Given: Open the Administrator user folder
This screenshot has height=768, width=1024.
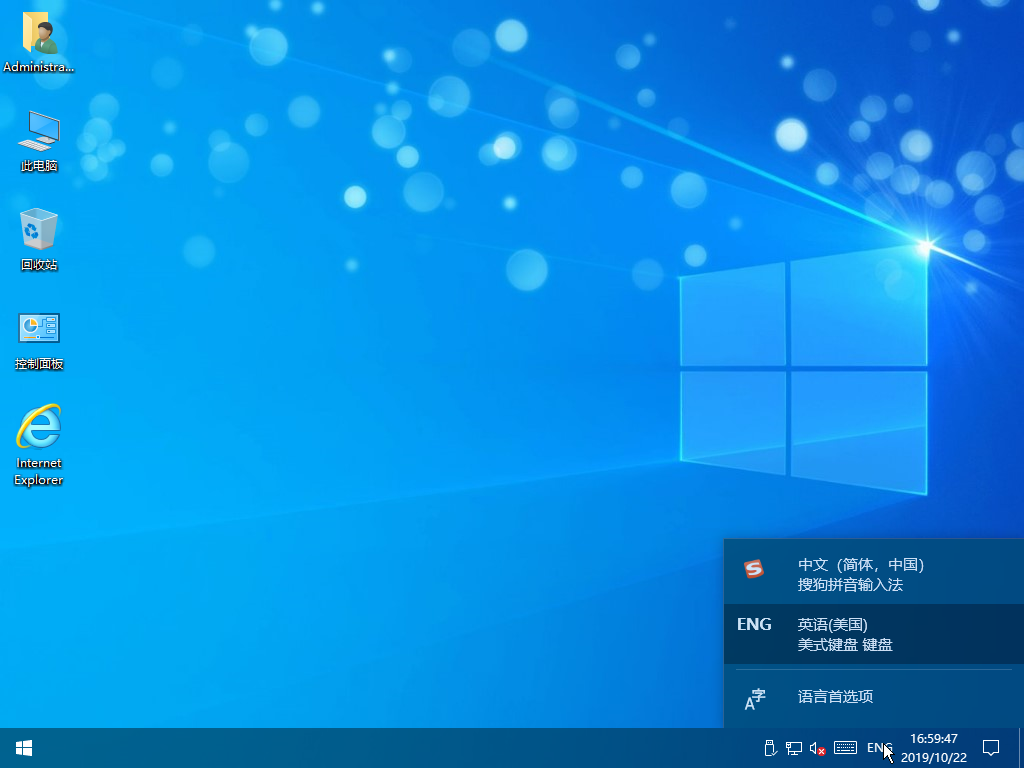Looking at the screenshot, I should [38, 40].
